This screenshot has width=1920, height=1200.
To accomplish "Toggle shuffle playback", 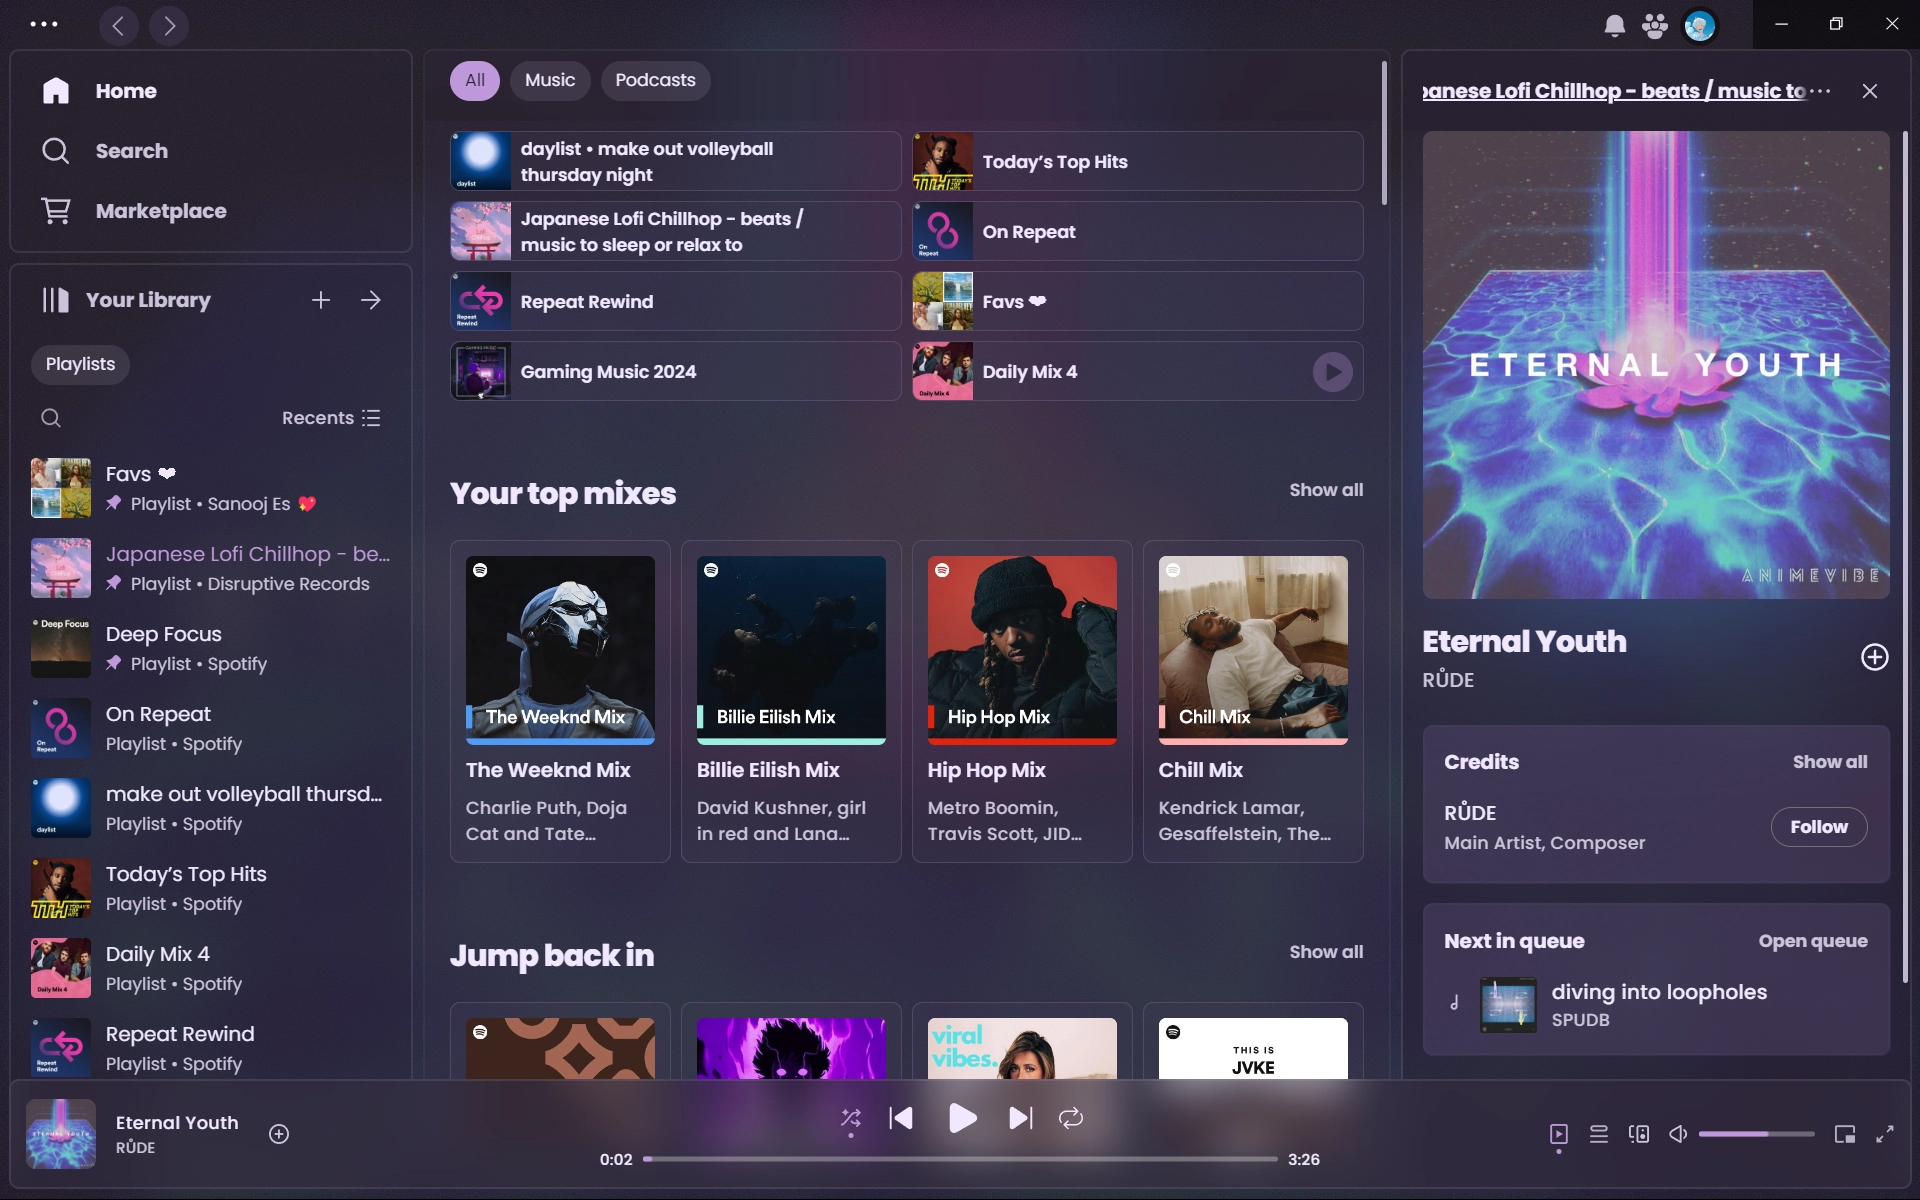I will coord(851,1118).
